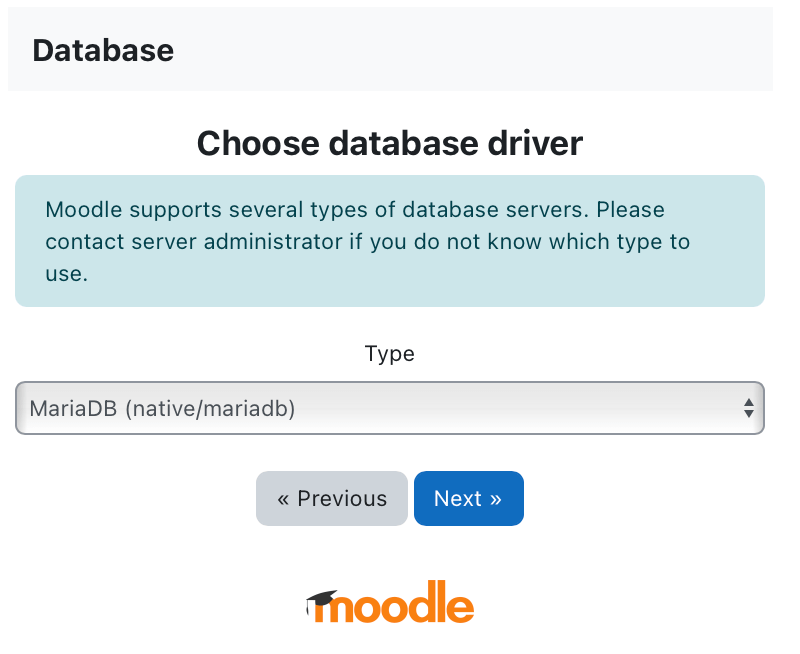Click the down arrow of the Type stepper
This screenshot has height=654, width=800.
coord(749,413)
